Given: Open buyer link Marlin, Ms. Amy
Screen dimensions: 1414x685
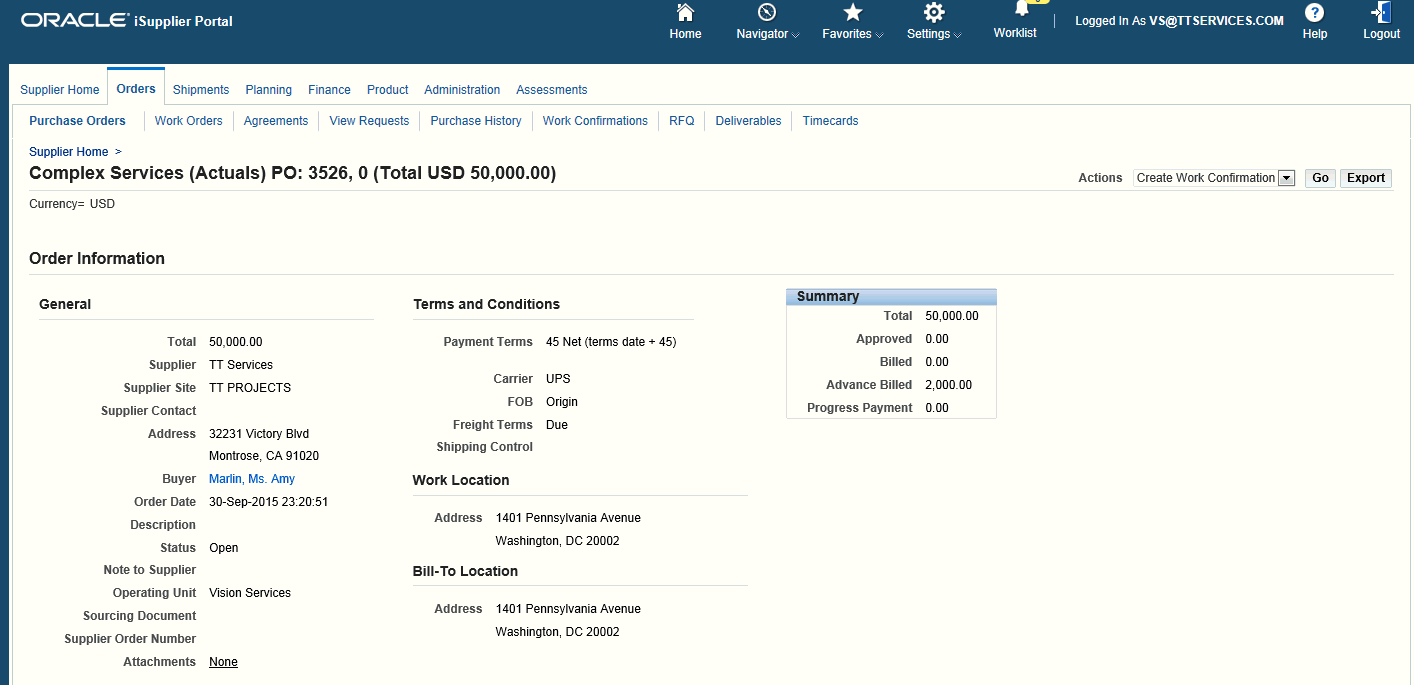Looking at the screenshot, I should click(252, 479).
